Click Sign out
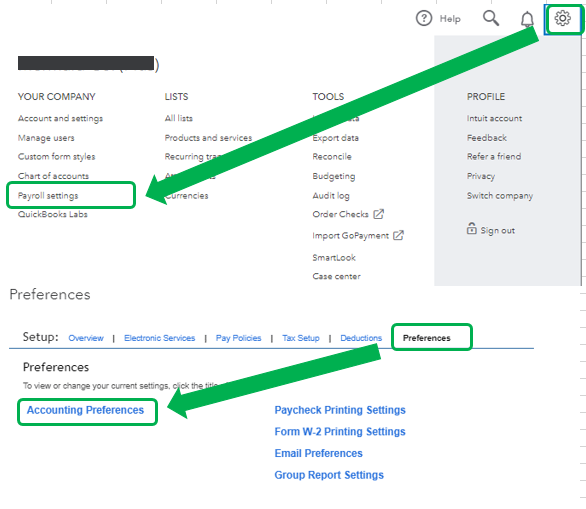 [x=497, y=231]
